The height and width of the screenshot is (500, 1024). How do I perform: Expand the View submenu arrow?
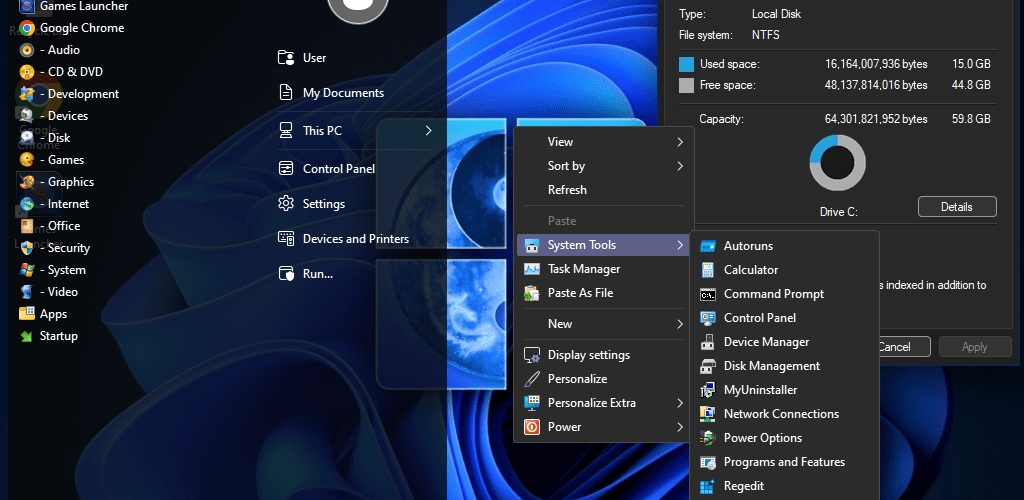pos(680,142)
